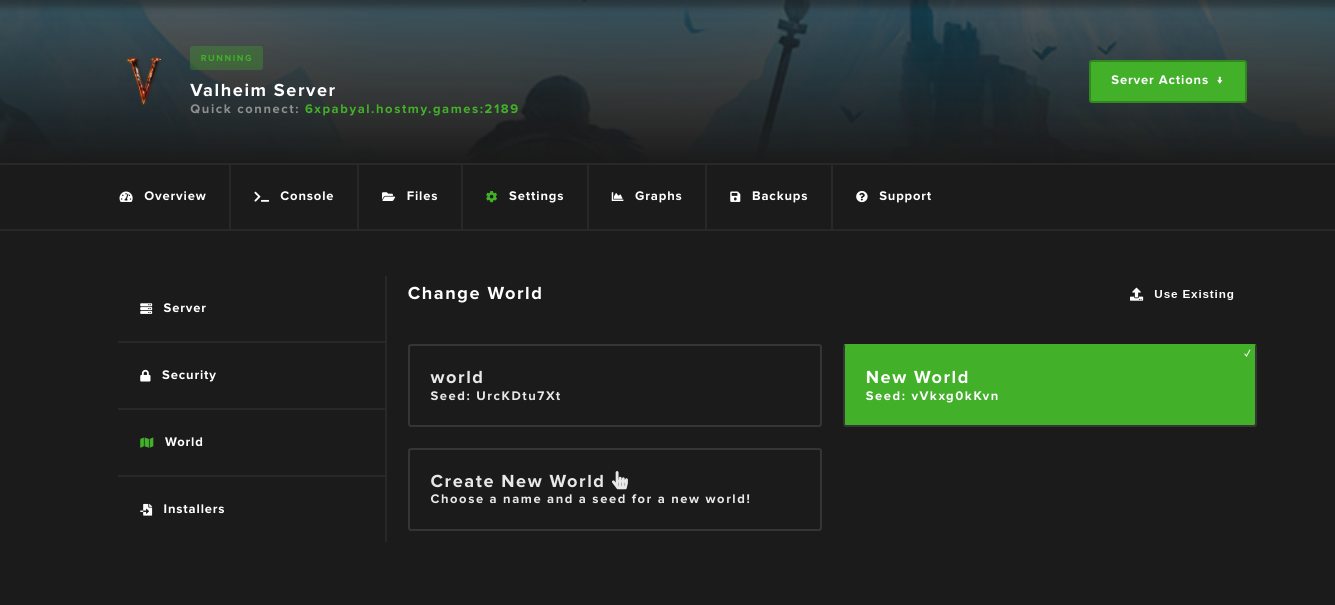Click the Backups floppy disk icon
This screenshot has height=605, width=1335.
click(x=735, y=197)
